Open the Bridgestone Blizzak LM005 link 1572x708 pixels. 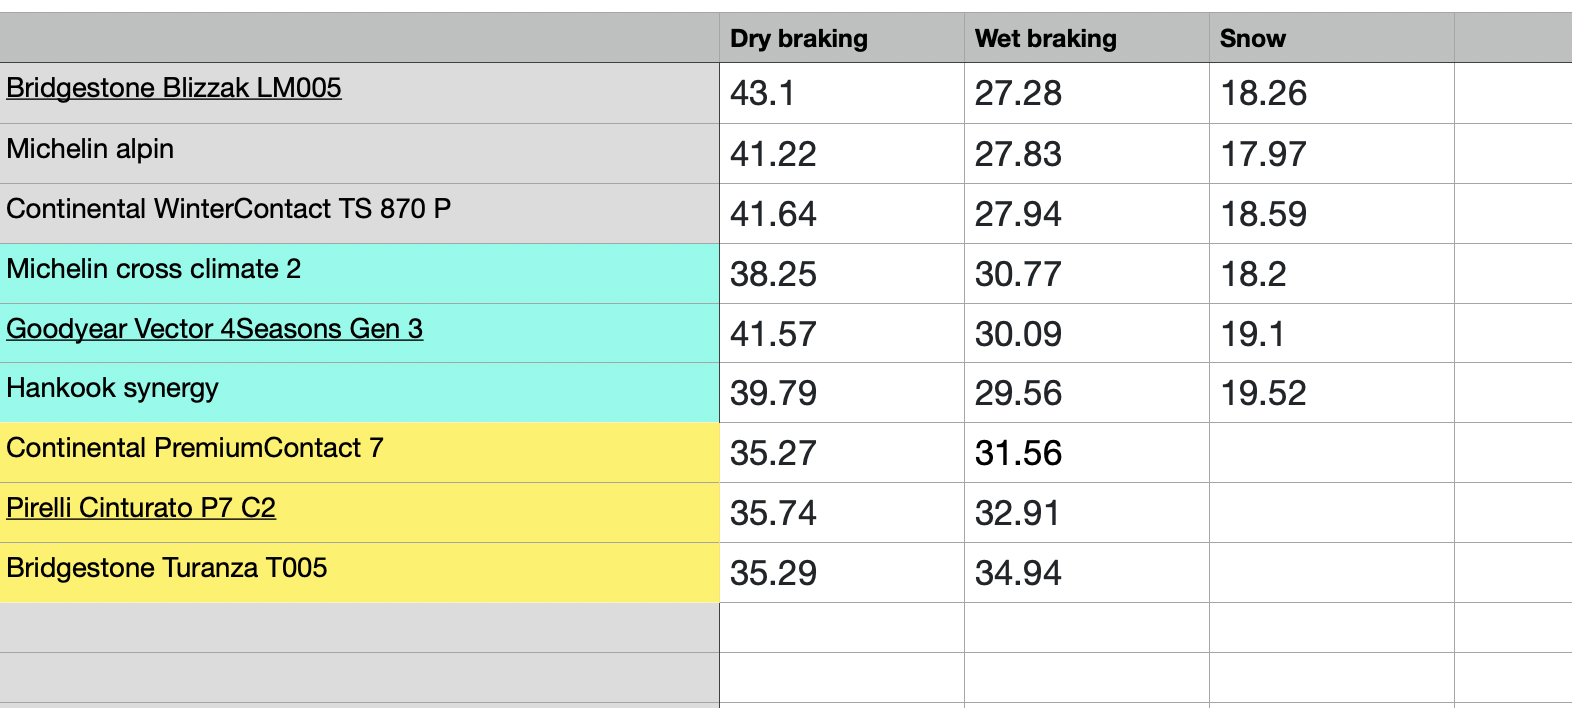pos(174,88)
